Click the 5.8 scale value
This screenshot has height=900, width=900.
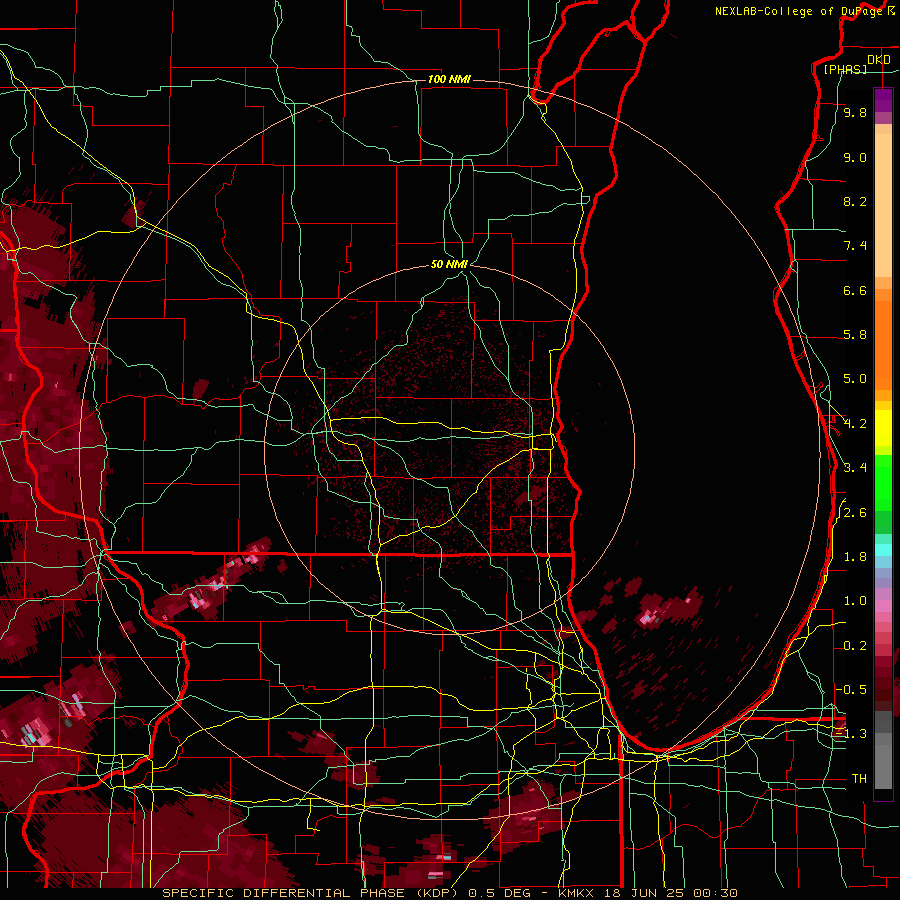(x=855, y=335)
